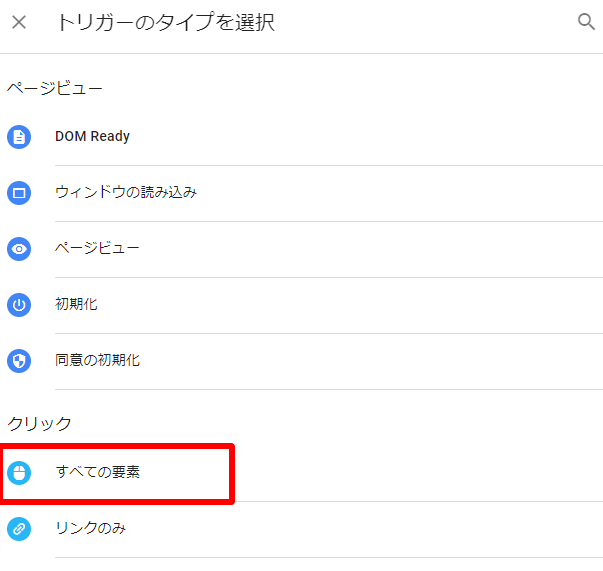Viewport: 603px width, 571px height.
Task: Open search with the magnifier icon
Action: (x=587, y=22)
